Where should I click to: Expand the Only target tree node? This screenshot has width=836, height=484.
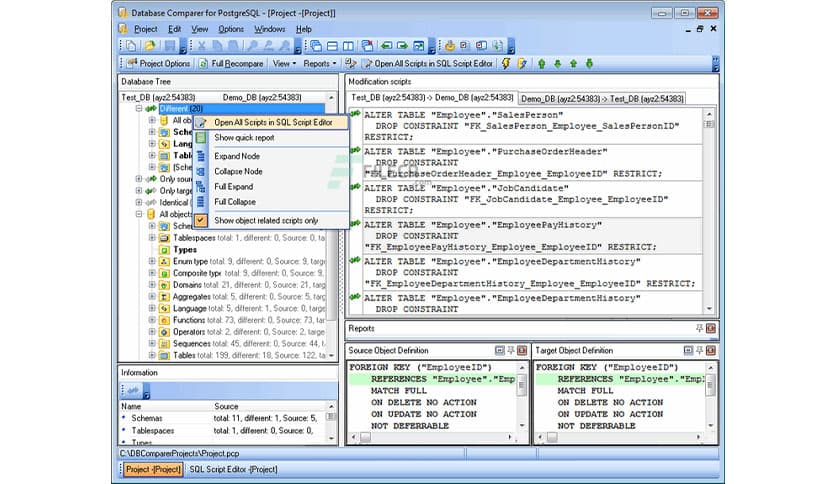[x=139, y=190]
